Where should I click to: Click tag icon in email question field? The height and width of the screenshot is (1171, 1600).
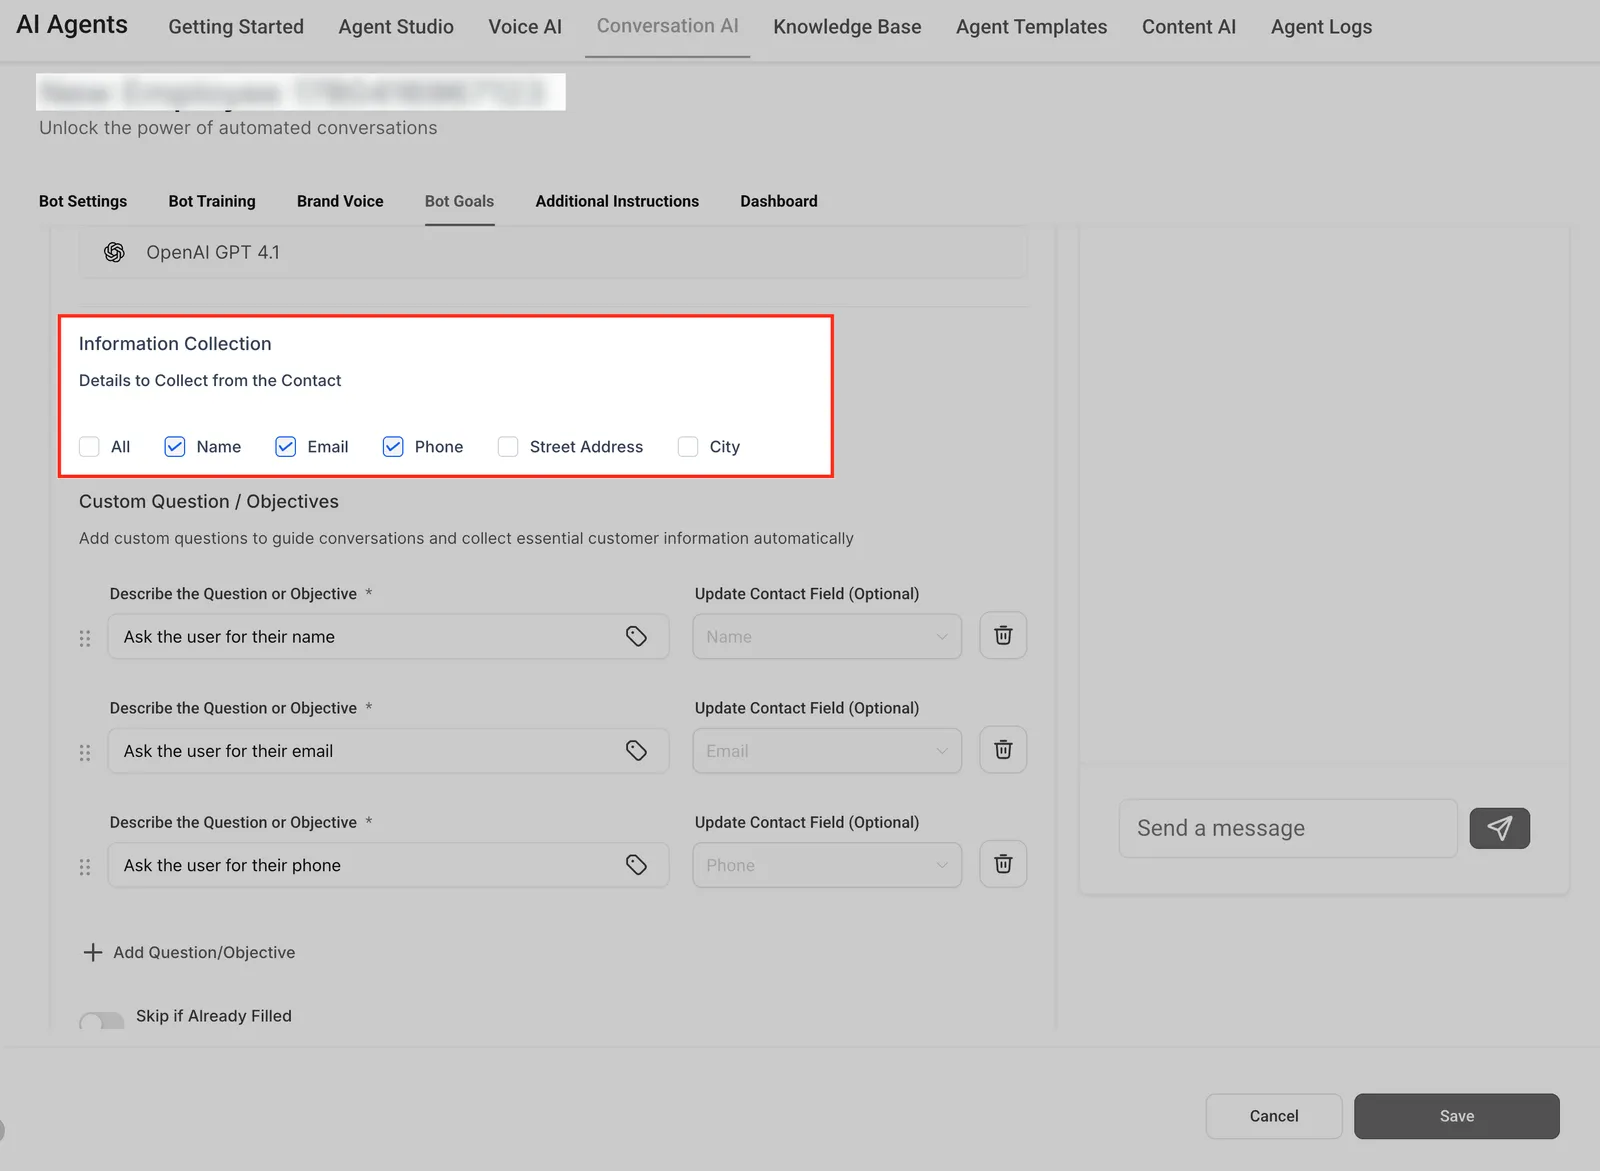(636, 750)
